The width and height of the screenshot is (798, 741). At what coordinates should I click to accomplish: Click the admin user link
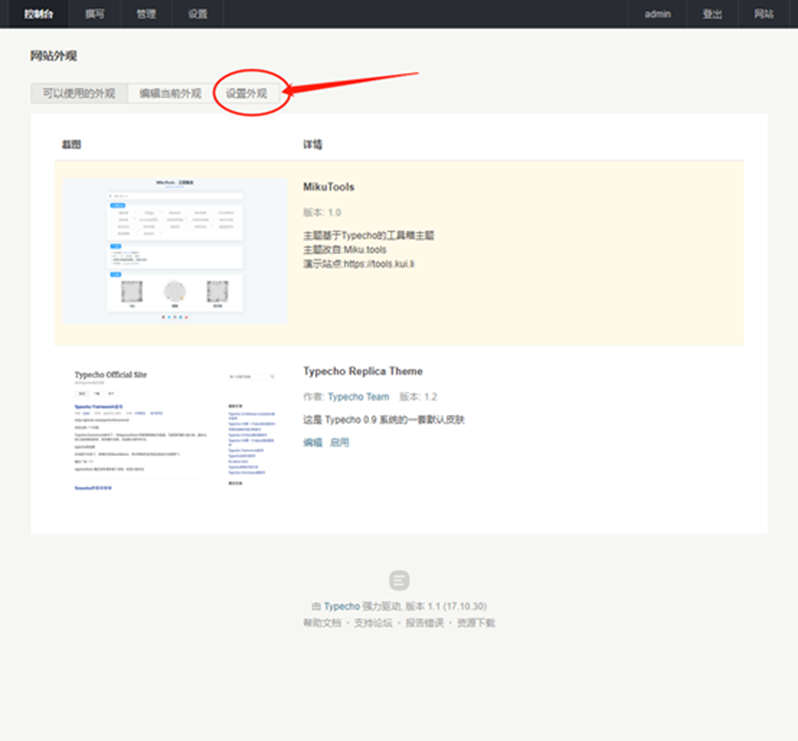click(x=658, y=14)
